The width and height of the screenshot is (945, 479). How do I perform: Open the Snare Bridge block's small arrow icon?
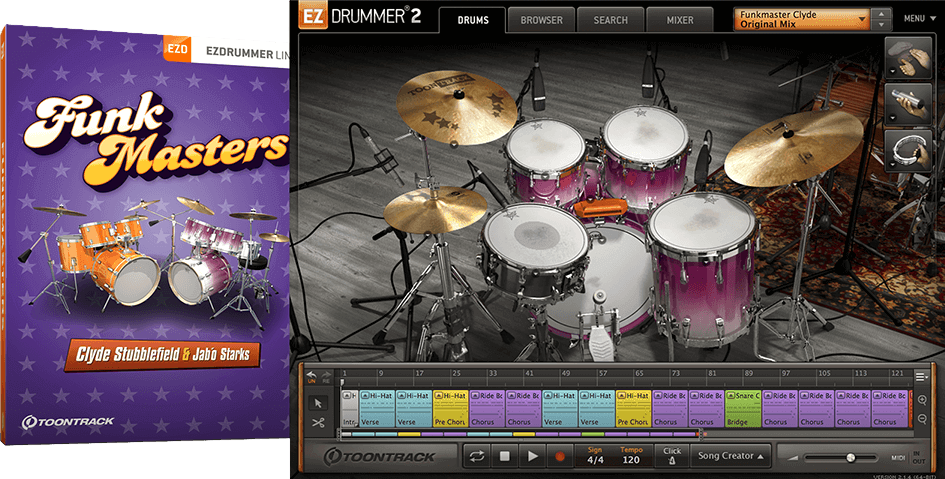(730, 396)
